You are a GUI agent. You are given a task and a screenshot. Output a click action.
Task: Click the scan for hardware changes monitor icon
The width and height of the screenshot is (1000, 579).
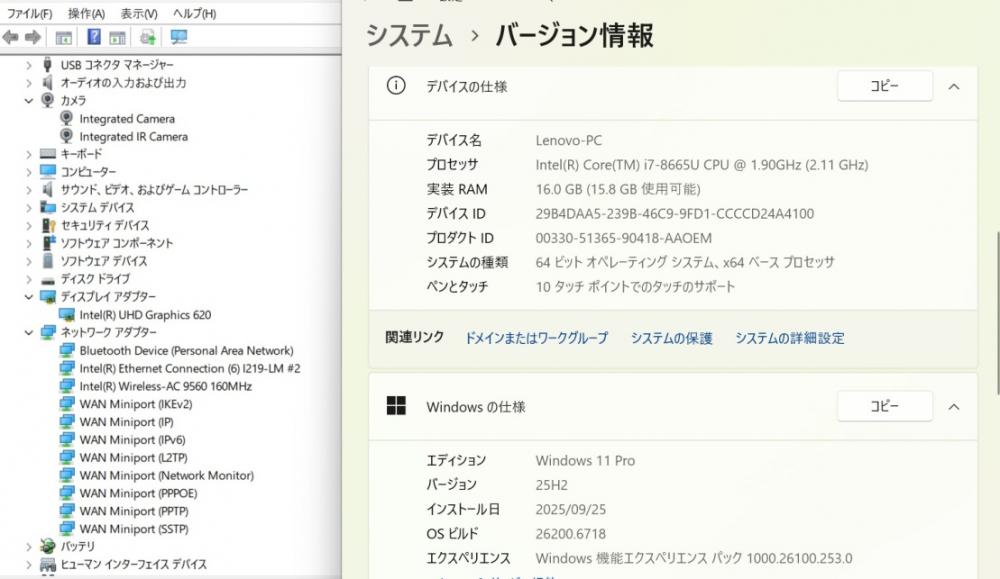pos(179,37)
